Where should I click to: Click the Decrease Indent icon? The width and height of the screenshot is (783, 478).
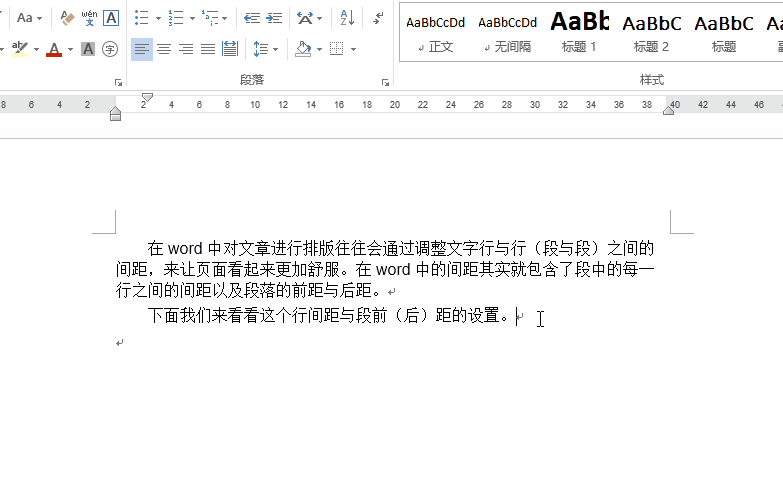252,18
